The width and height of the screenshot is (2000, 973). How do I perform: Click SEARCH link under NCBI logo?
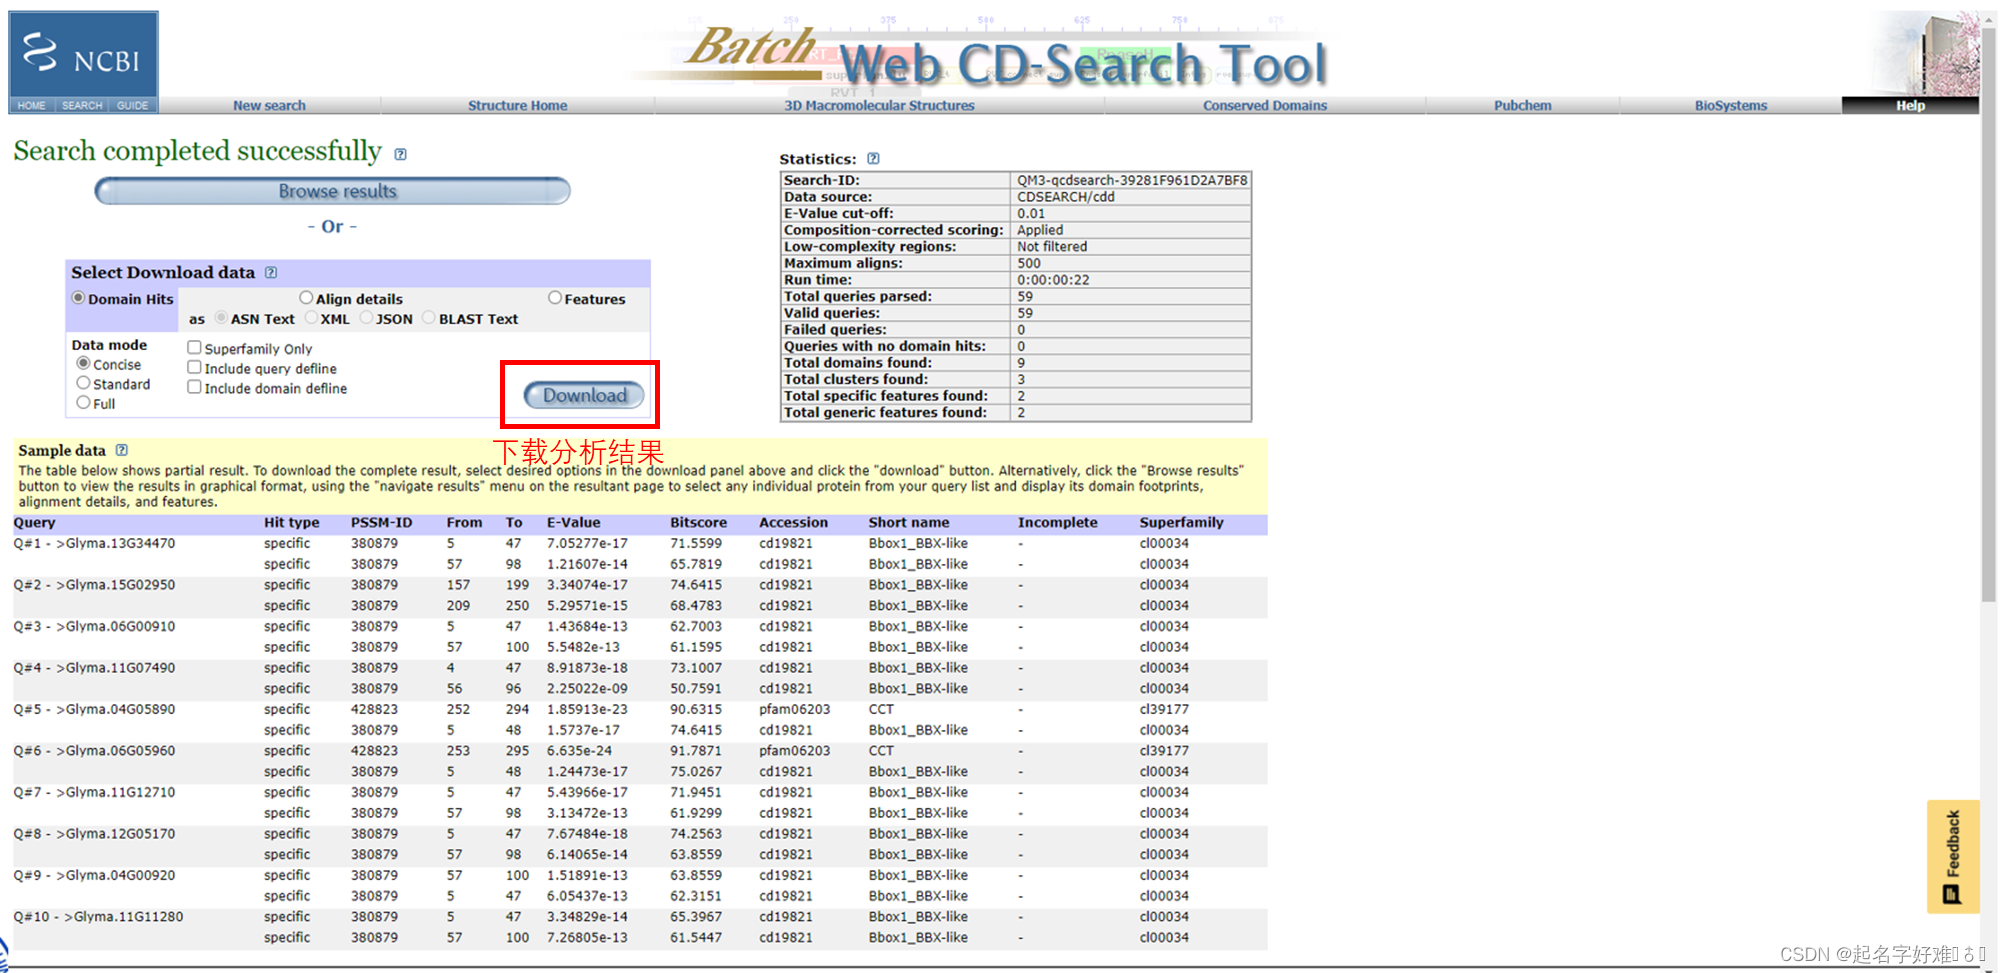click(82, 105)
